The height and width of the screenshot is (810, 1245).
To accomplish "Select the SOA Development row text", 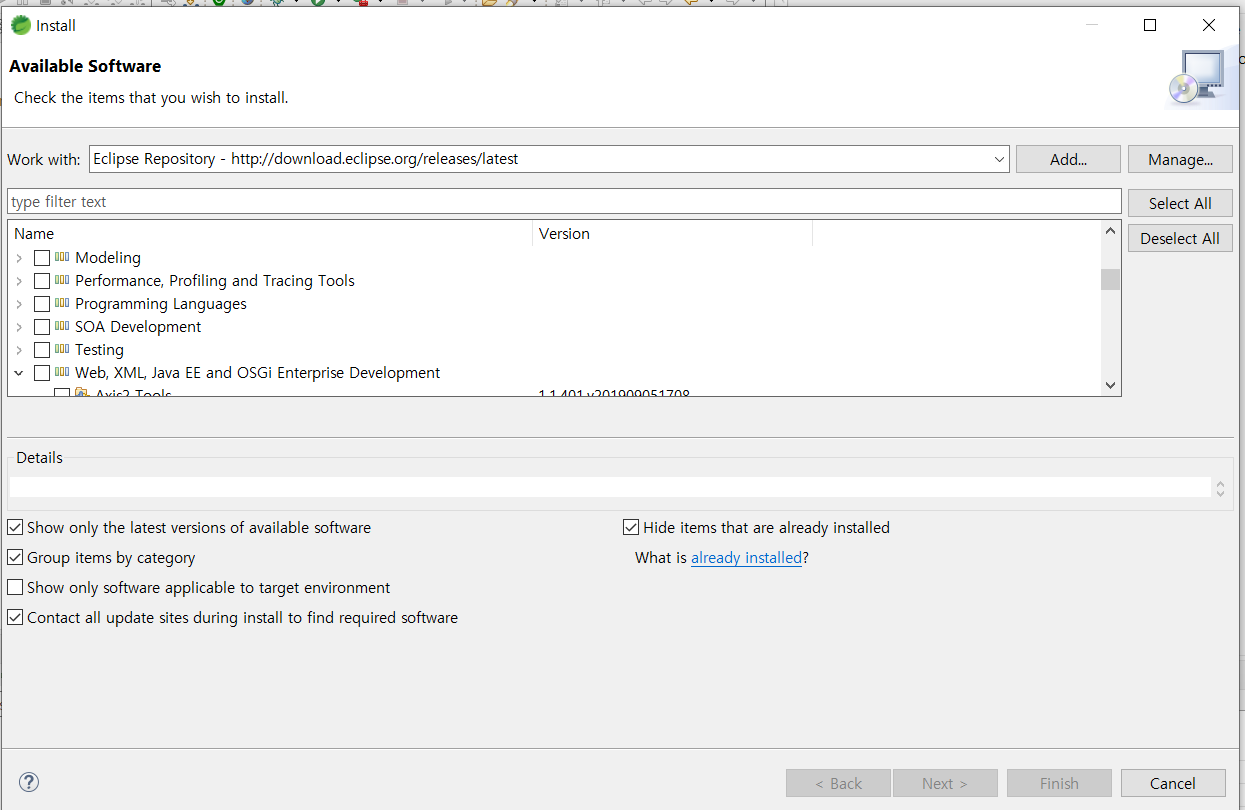I will coord(138,327).
